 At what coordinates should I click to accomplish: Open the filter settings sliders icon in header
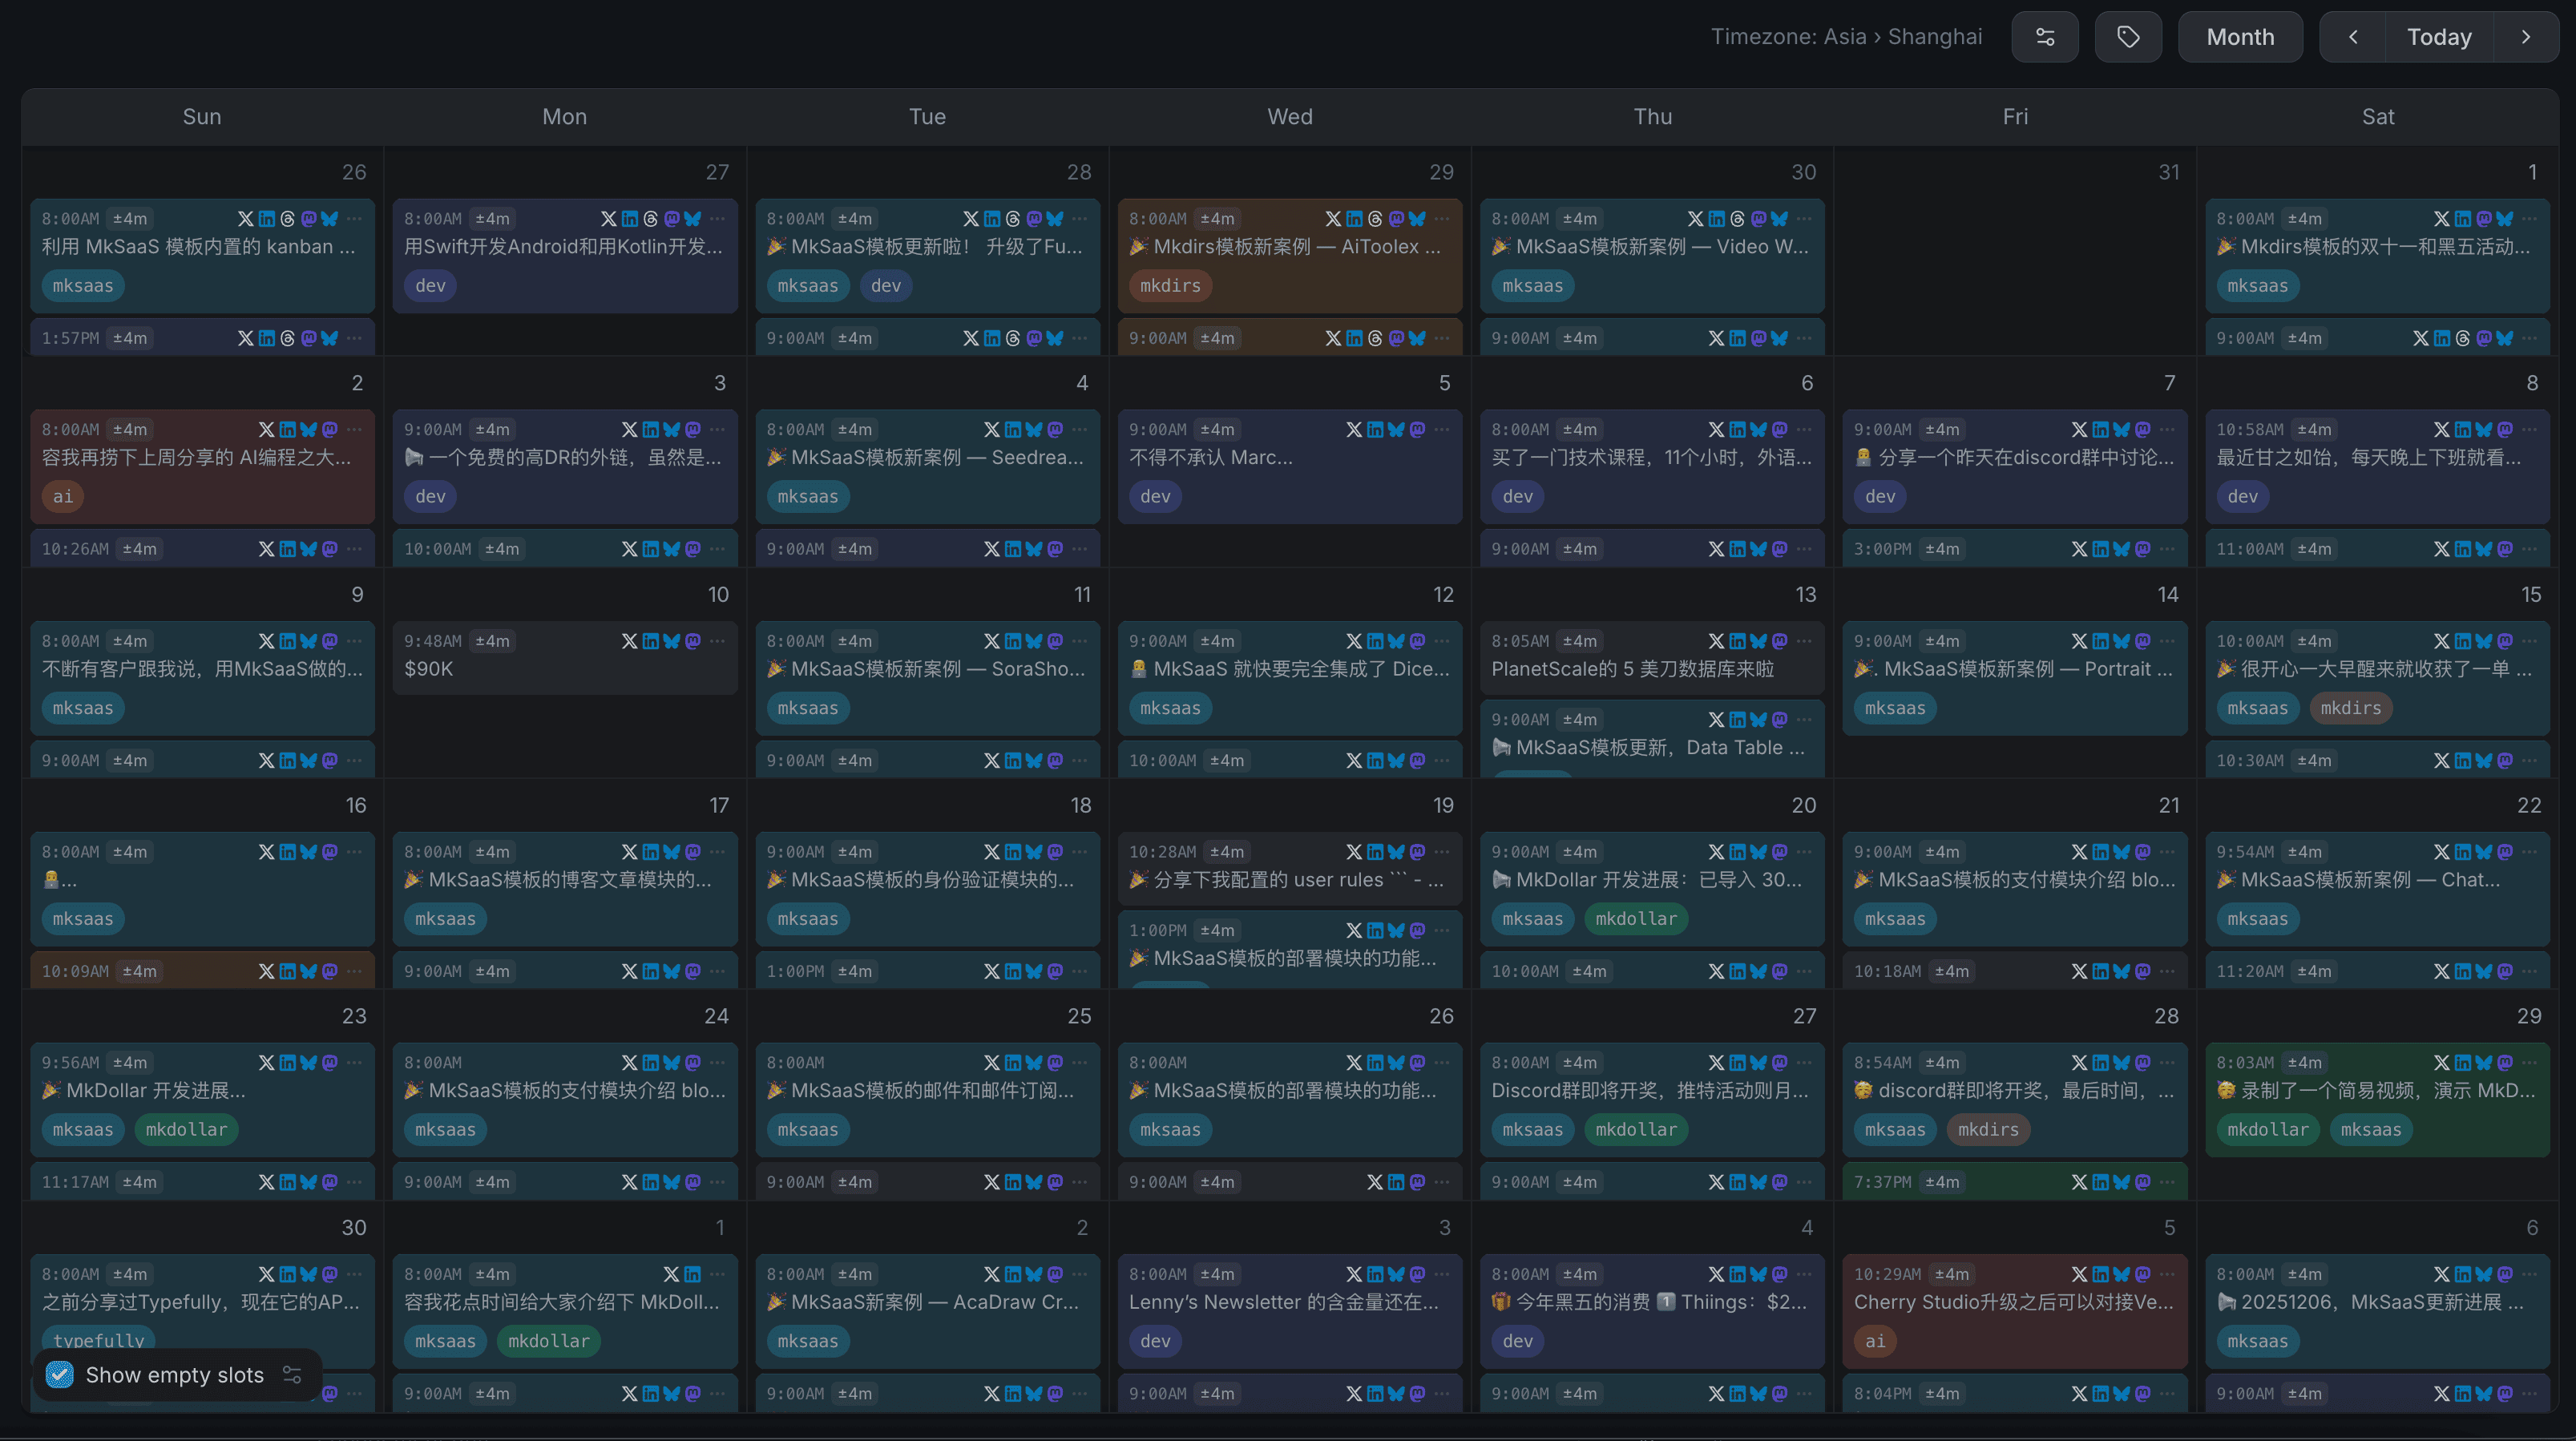tap(2045, 37)
